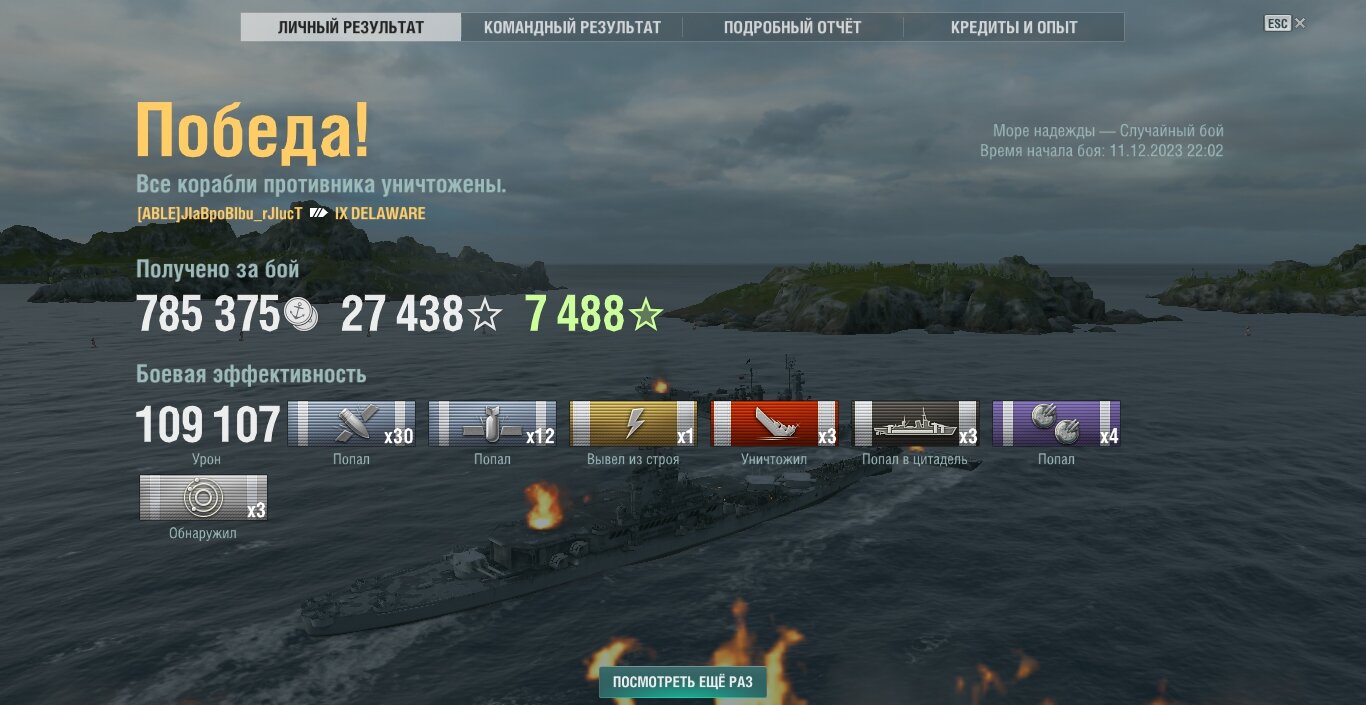
Task: Click the purple secondary hits ribbon
Action: pyautogui.click(x=1056, y=423)
